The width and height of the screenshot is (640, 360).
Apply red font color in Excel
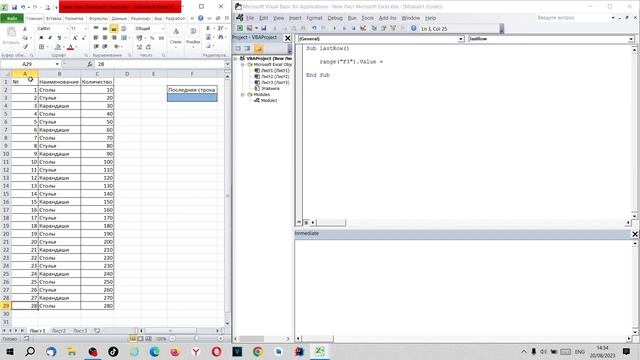pyautogui.click(x=71, y=47)
